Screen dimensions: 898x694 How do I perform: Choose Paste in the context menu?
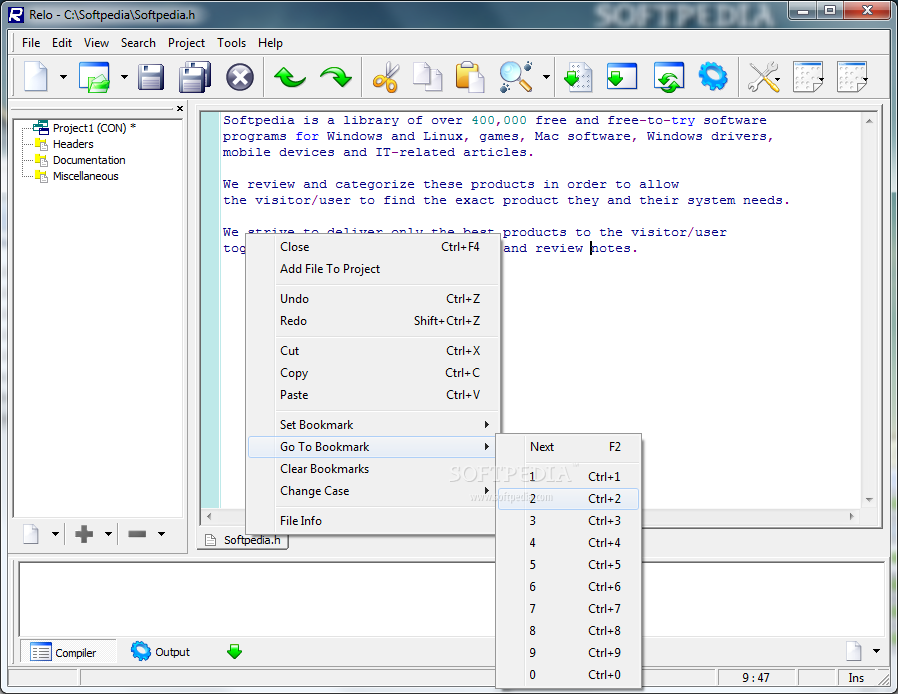372,395
